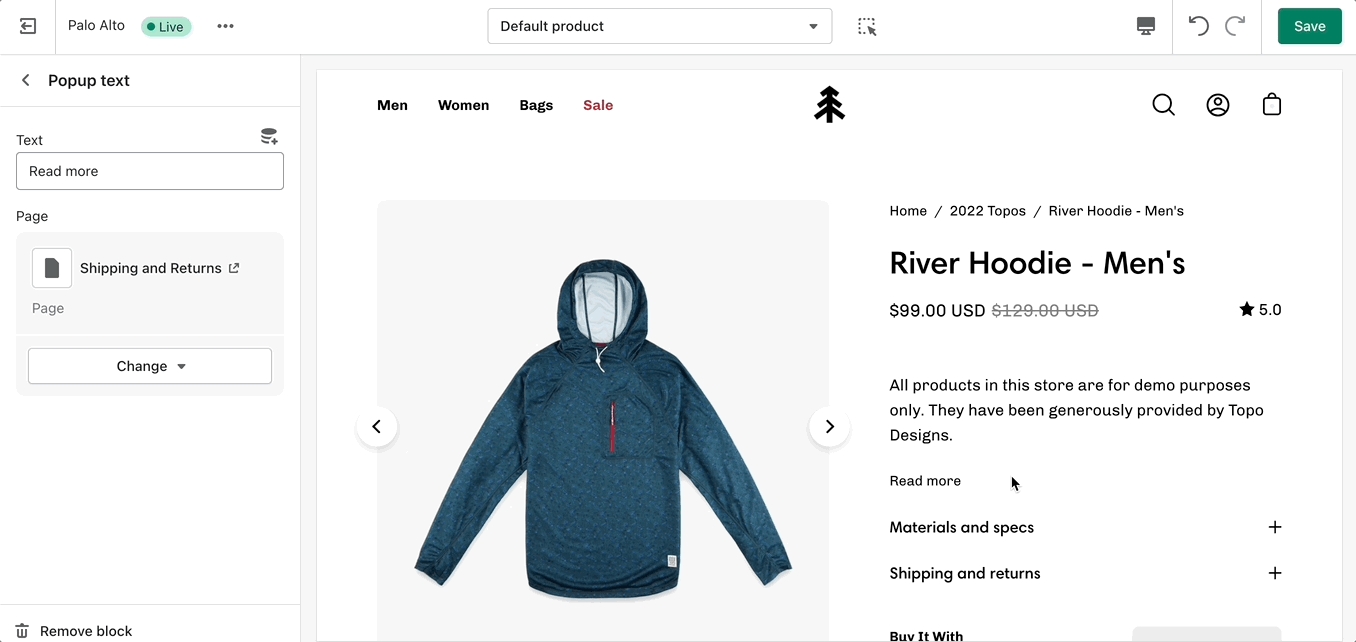Open the three-dot theme actions menu
This screenshot has width=1356, height=642.
(225, 27)
